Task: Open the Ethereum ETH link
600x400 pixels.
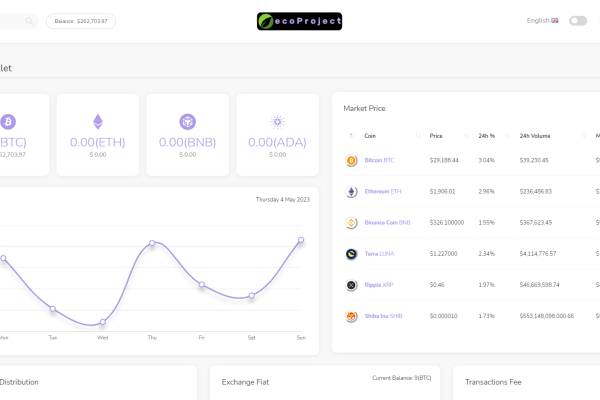Action: pos(383,191)
